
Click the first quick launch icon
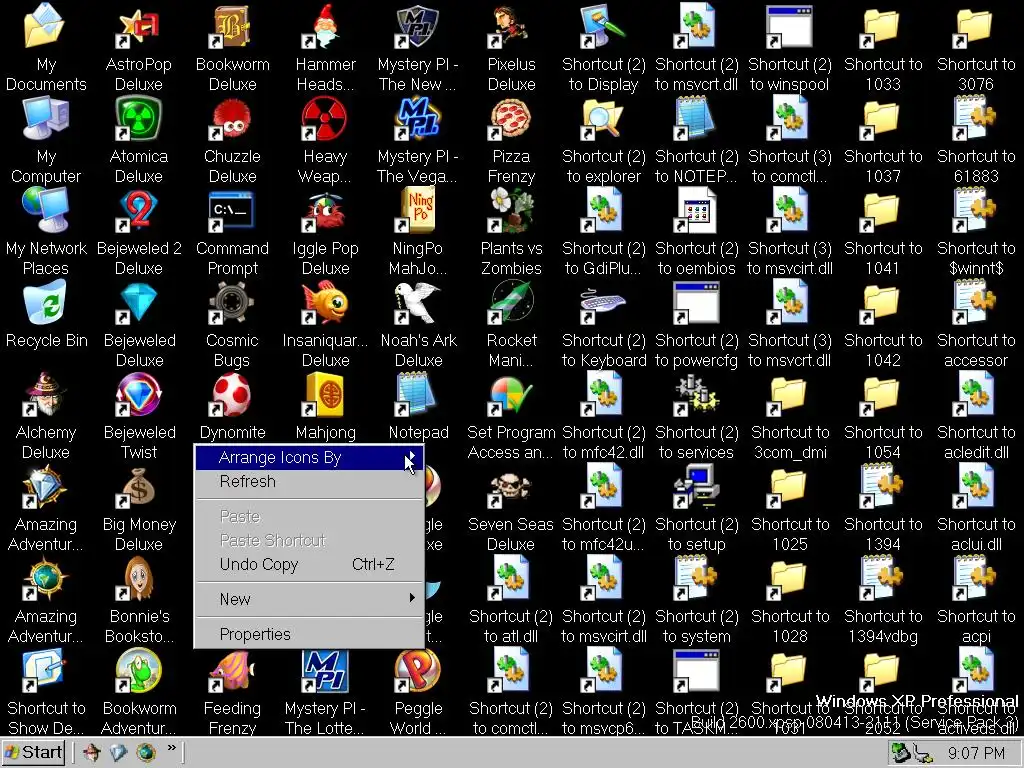91,753
